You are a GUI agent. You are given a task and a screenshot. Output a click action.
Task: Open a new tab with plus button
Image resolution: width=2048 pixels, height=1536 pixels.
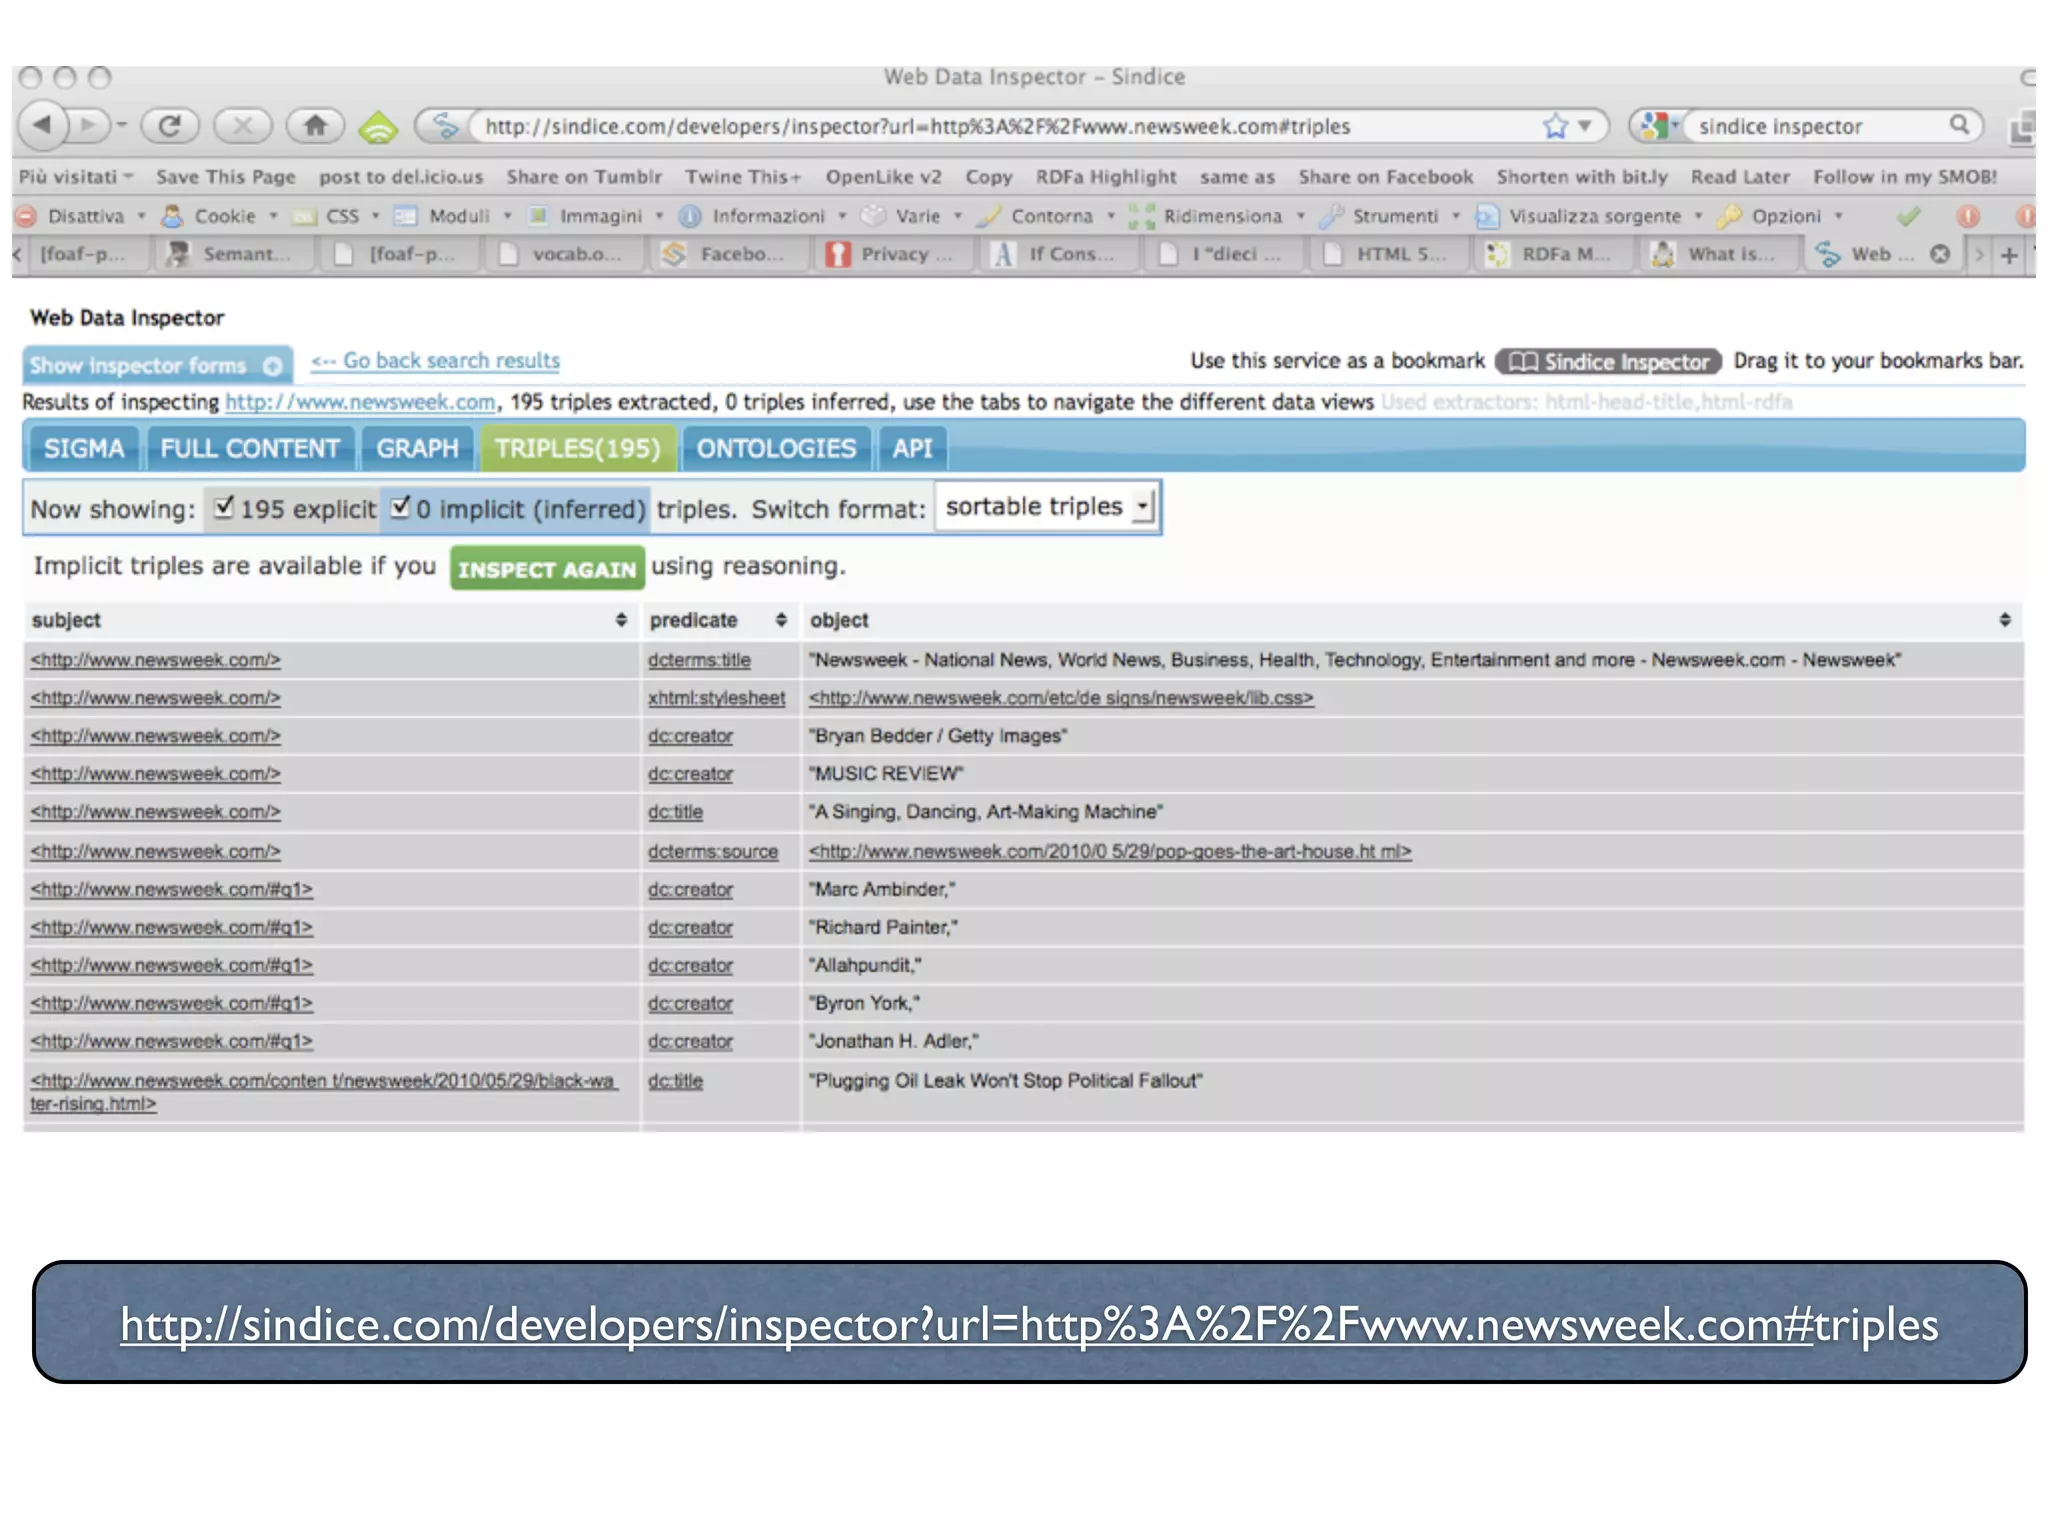(x=2009, y=255)
